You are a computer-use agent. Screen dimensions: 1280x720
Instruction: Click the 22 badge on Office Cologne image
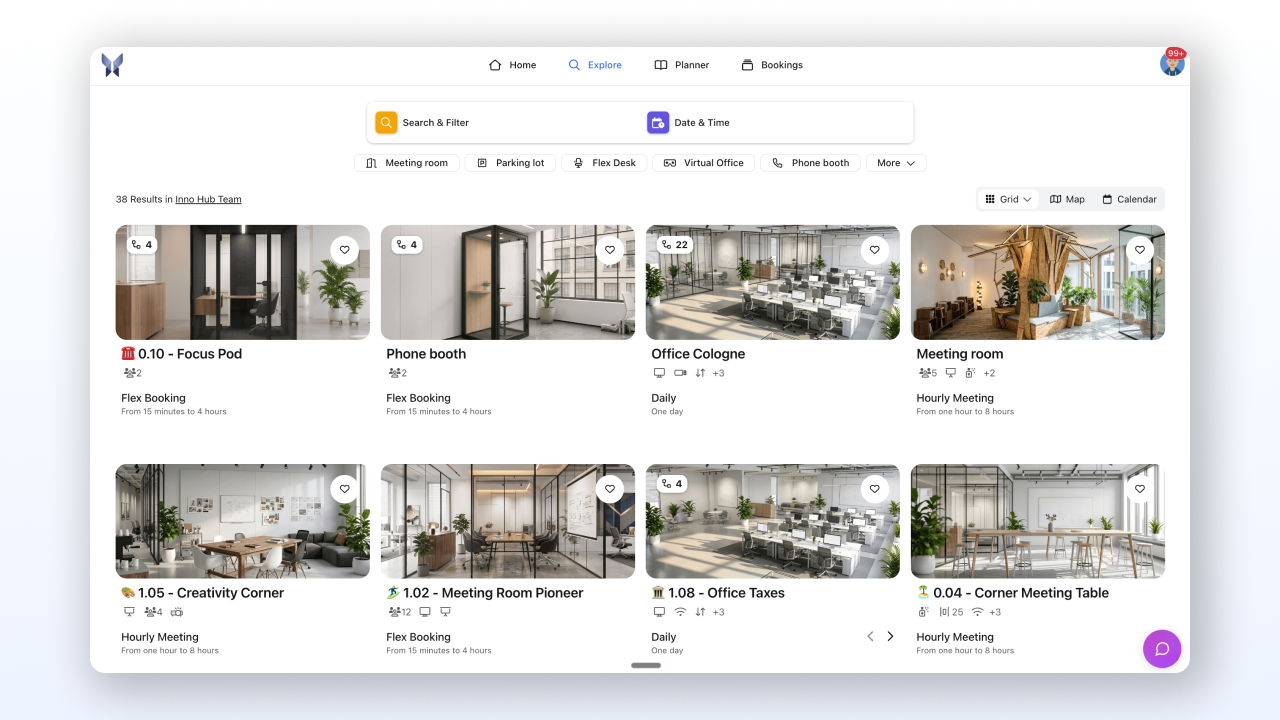[675, 245]
